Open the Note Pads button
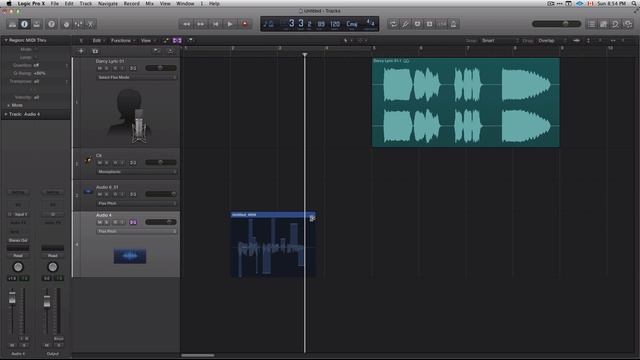Screen dimensions: 640x360 point(603,24)
